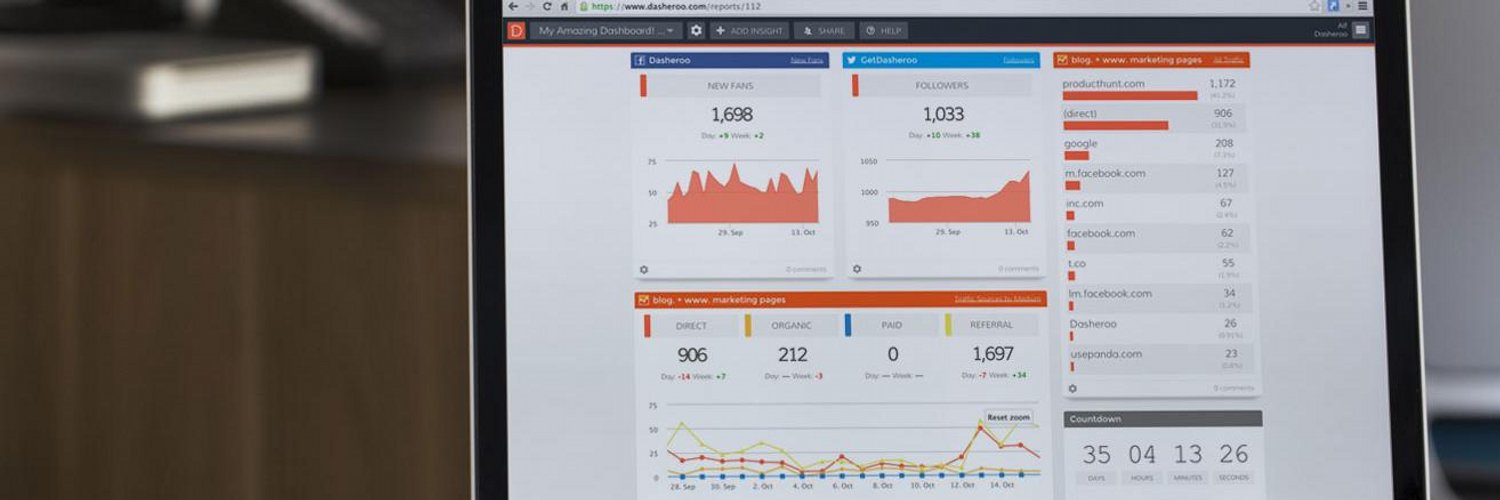Go to browser home icon
The width and height of the screenshot is (1500, 500).
(563, 6)
